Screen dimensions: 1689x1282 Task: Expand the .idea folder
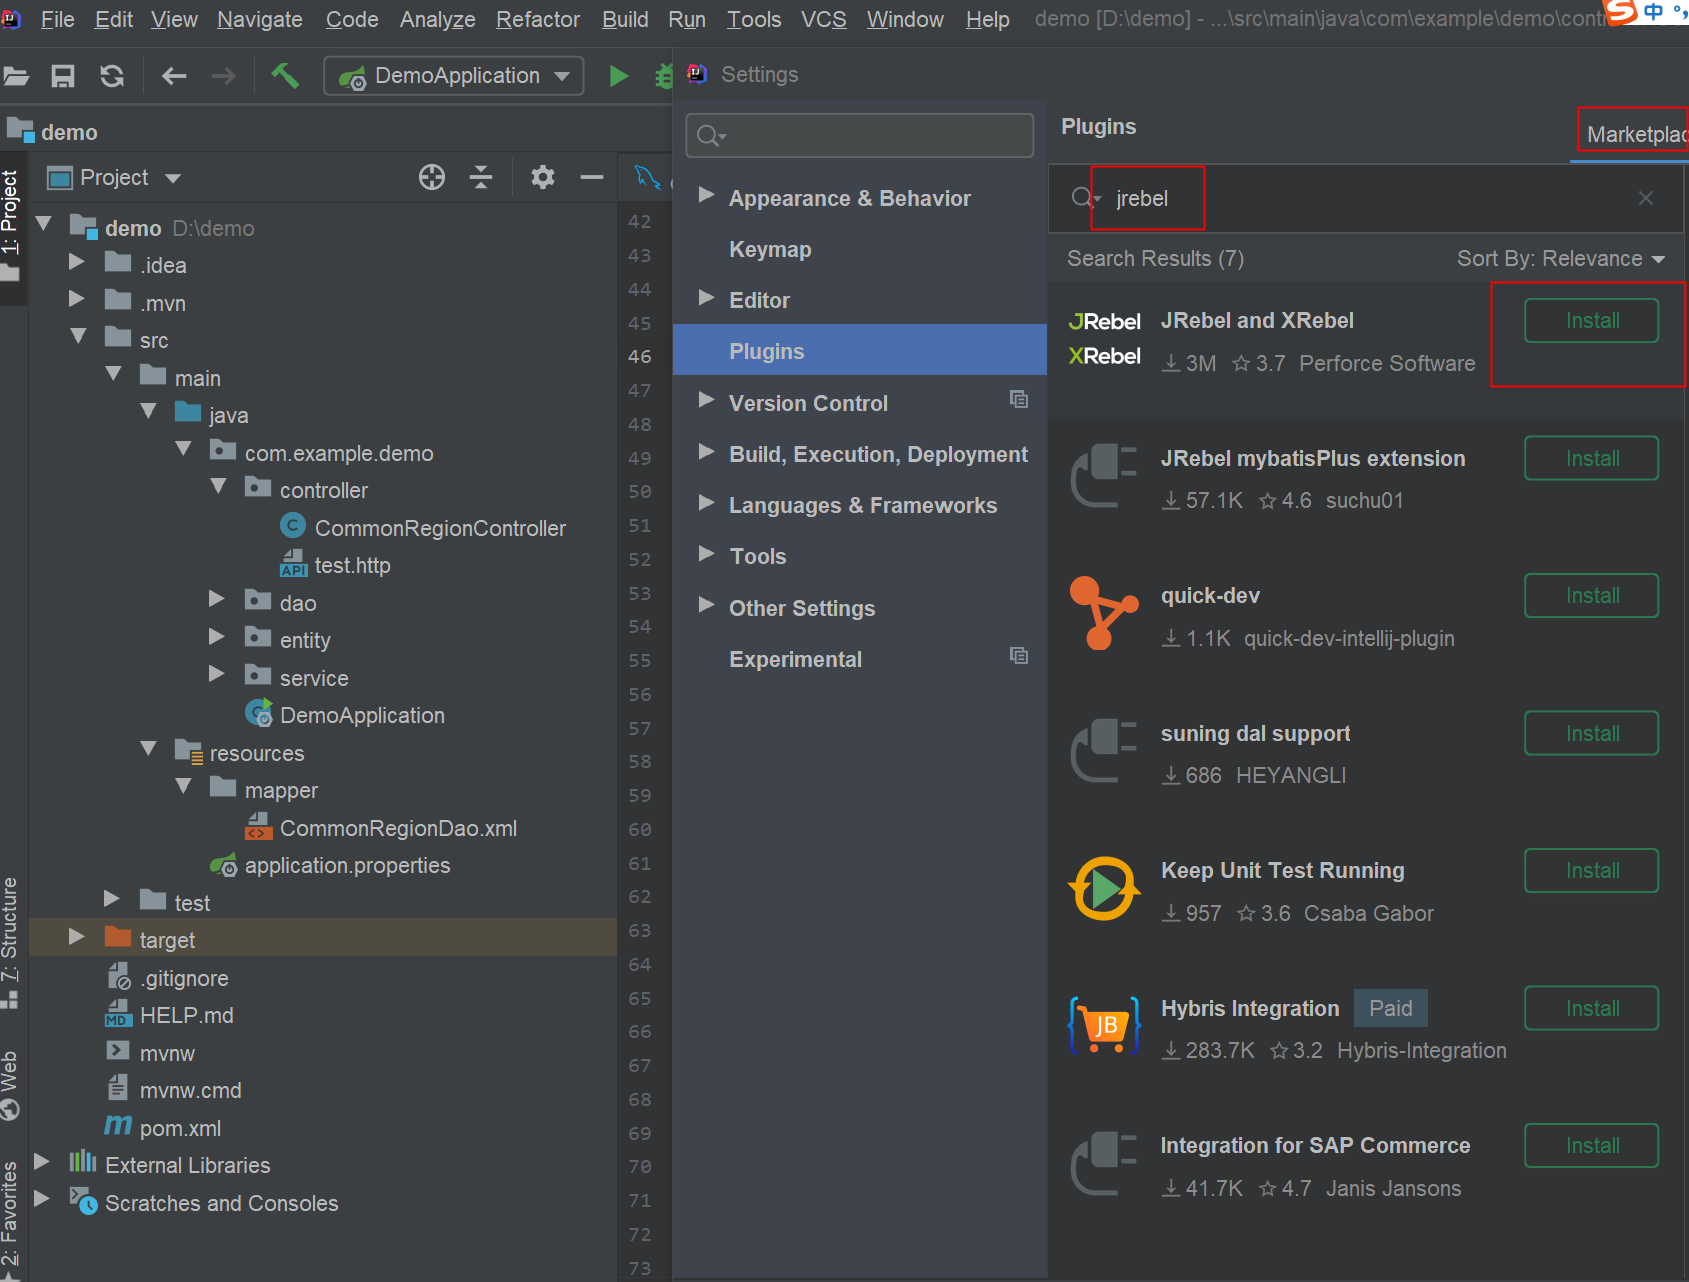click(x=76, y=262)
